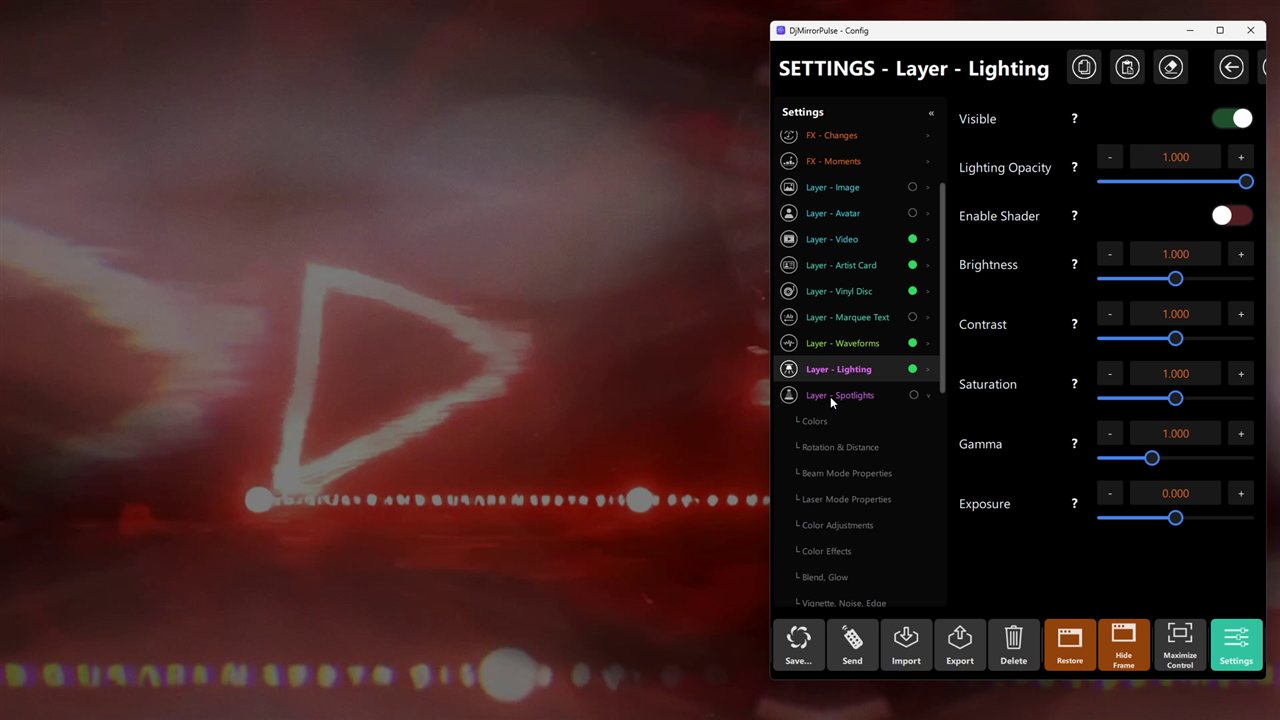
Task: Show help for Gamma question mark
Action: coord(1075,444)
